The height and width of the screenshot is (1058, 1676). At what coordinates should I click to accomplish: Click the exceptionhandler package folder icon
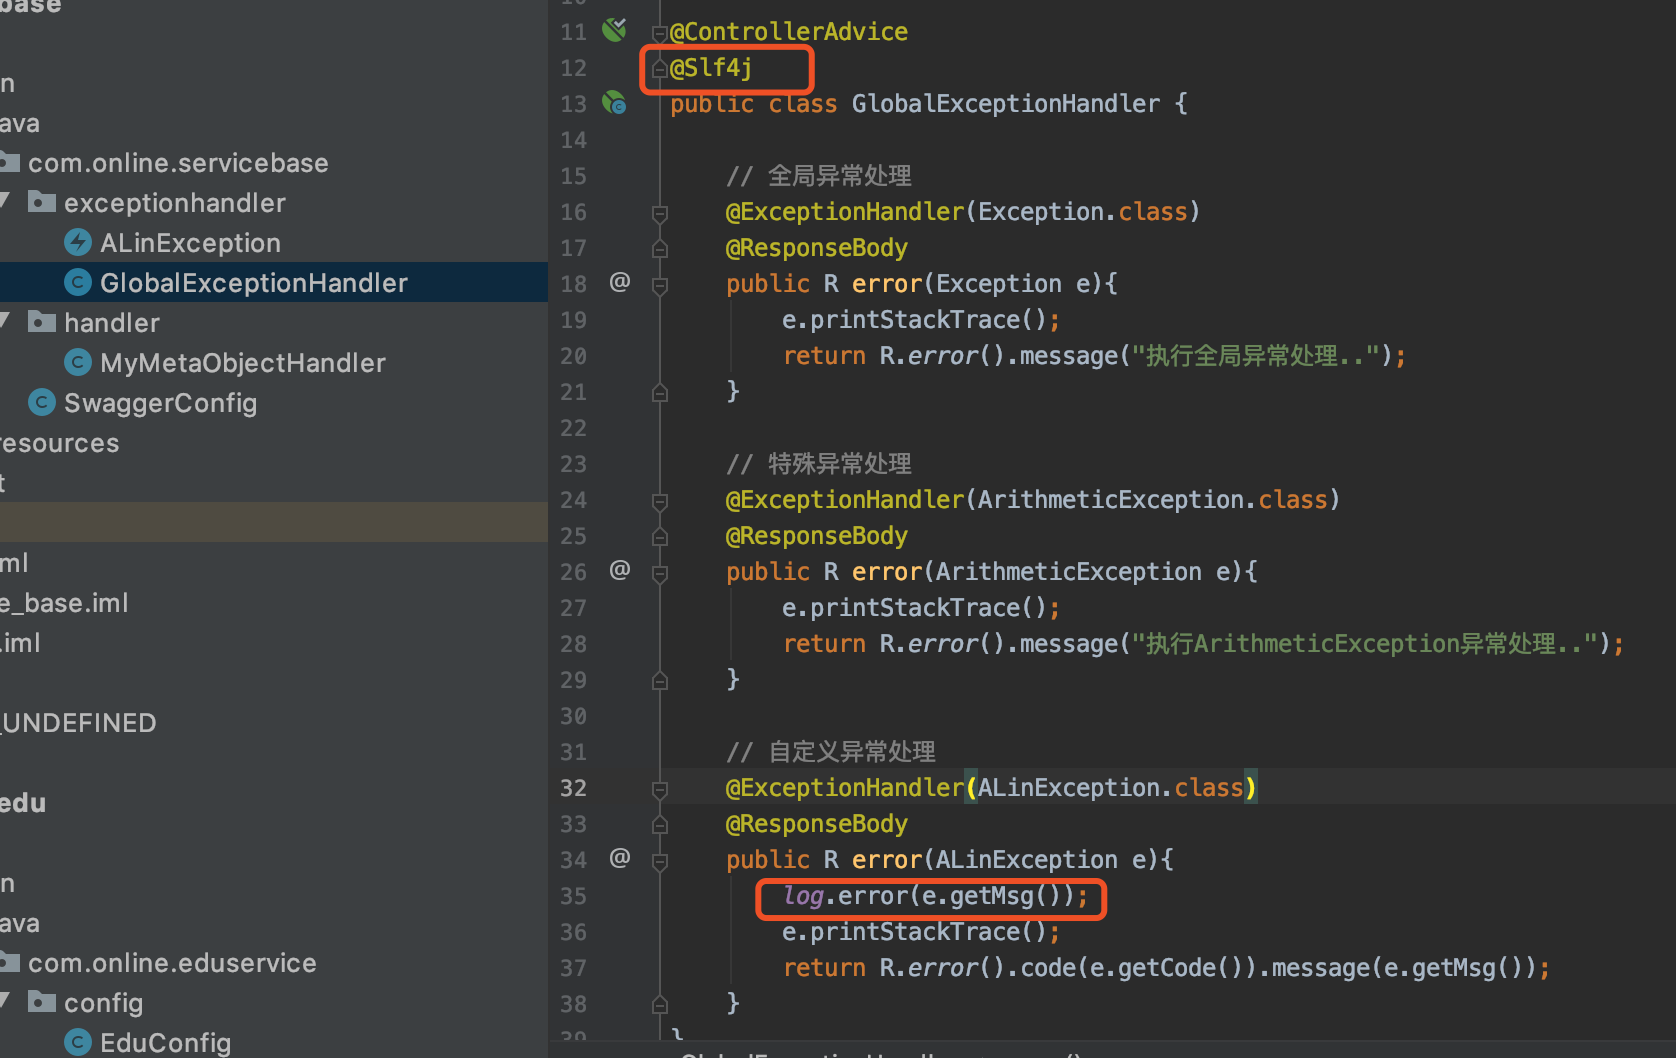[x=41, y=202]
